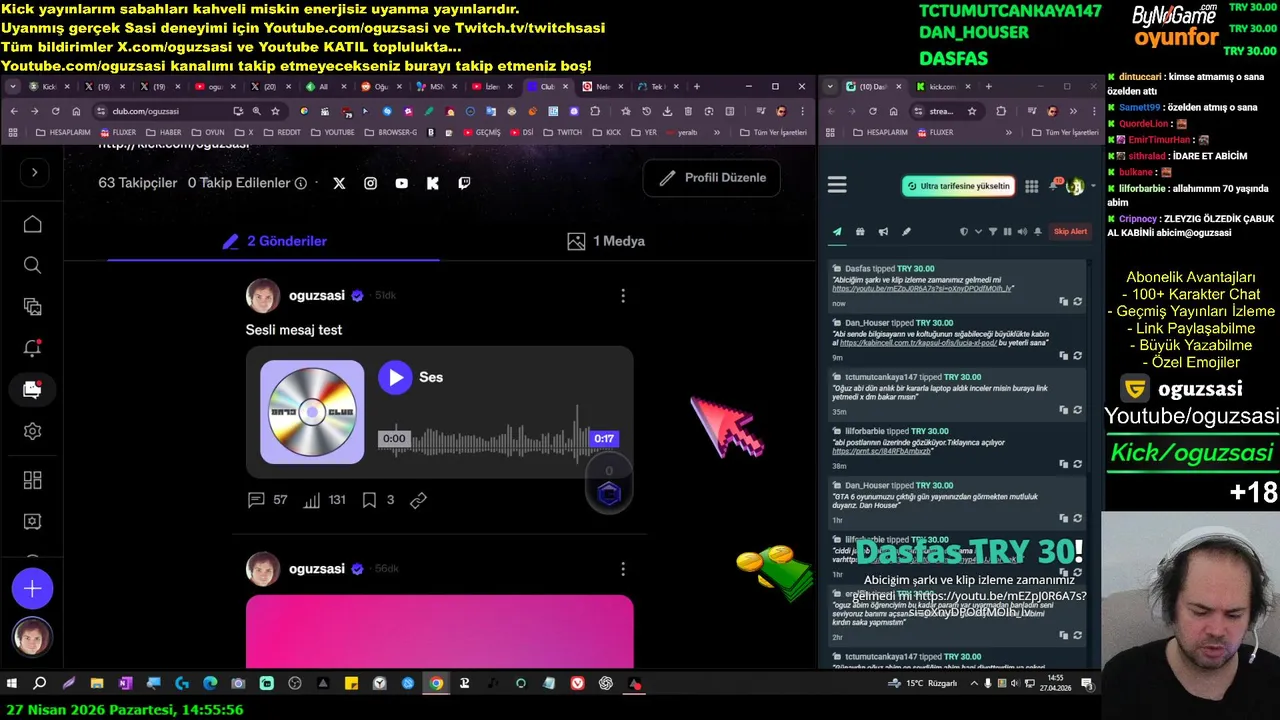Screen dimensions: 1280x720
Task: Open hamburger menu in Streamlabs window
Action: point(837,185)
